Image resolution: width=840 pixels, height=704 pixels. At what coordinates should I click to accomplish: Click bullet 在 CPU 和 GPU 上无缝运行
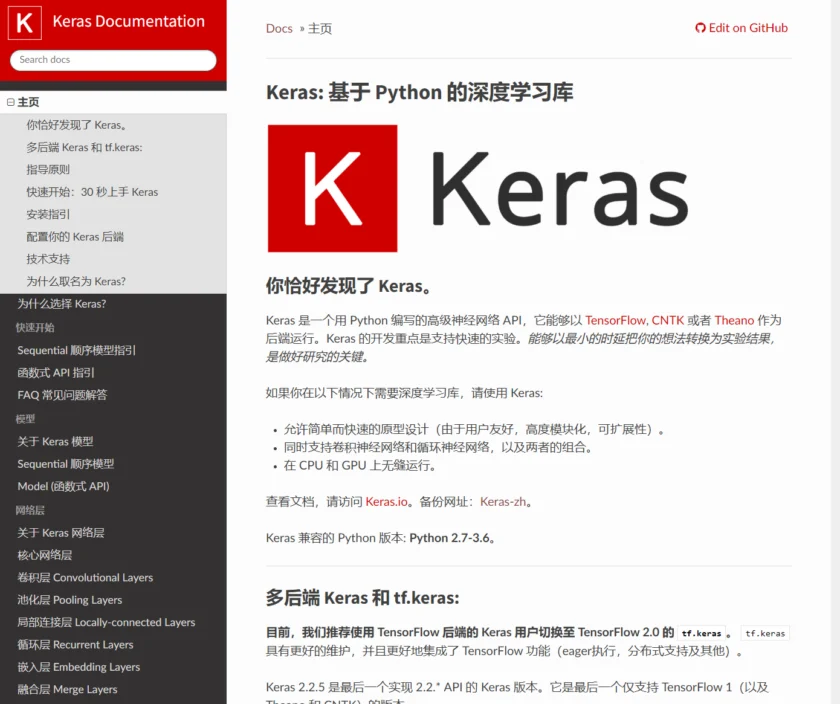359,466
